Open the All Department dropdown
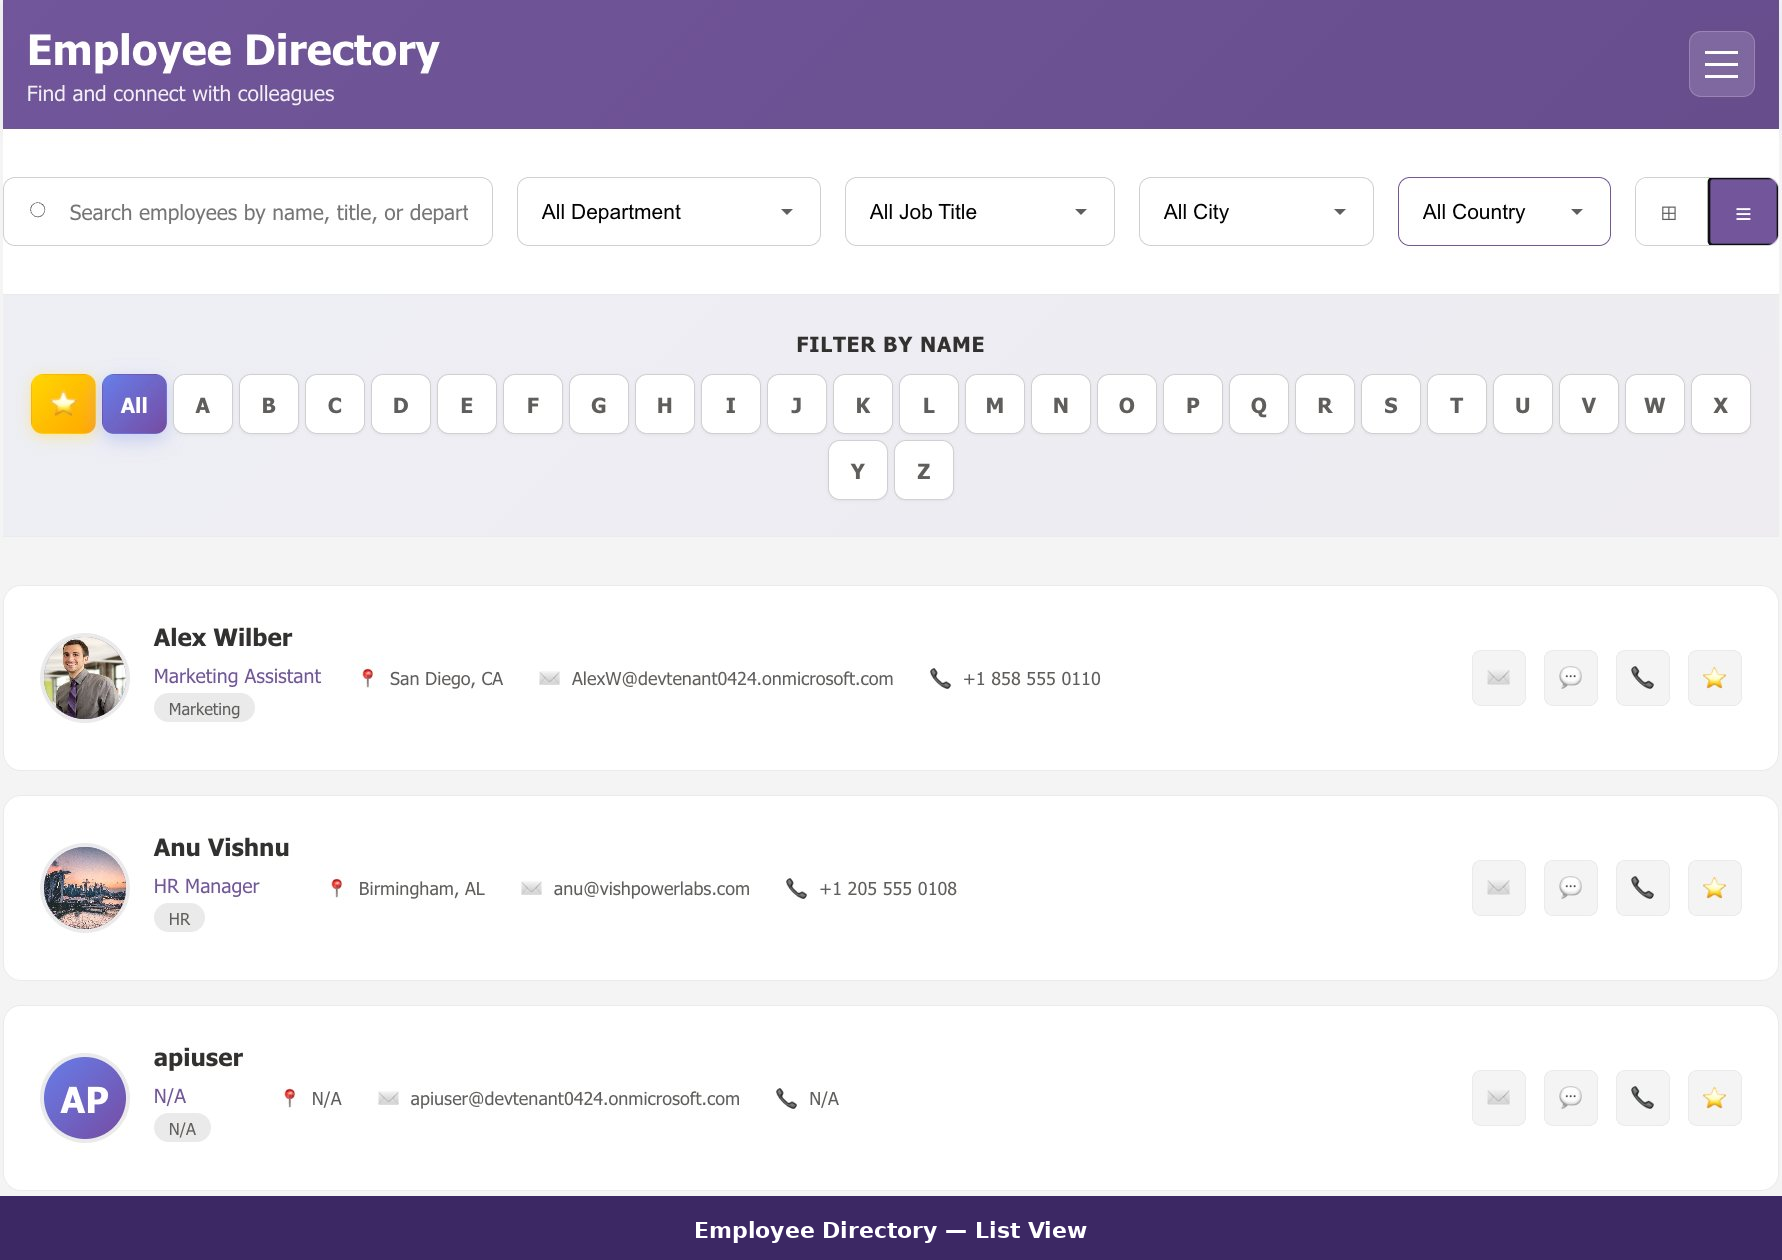1782x1260 pixels. pos(669,212)
